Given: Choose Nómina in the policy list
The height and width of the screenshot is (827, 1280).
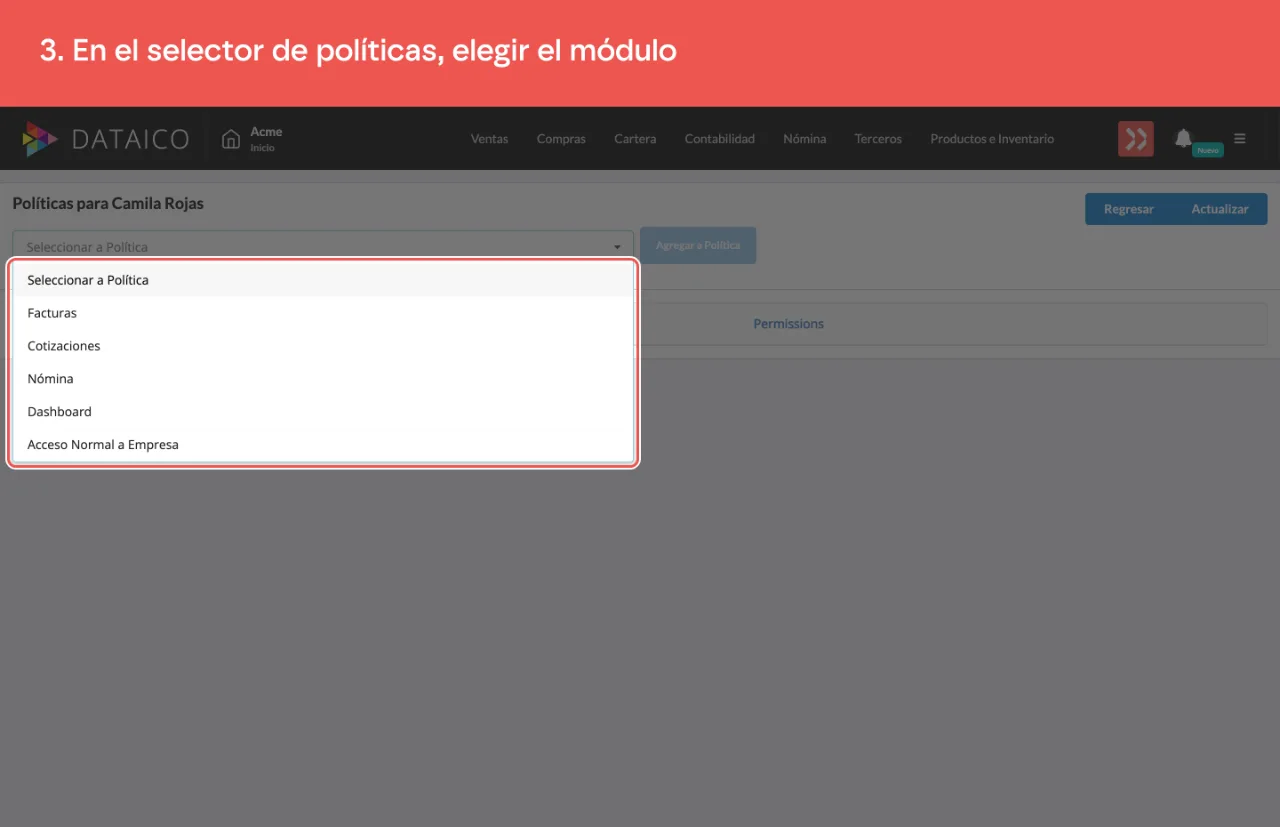Looking at the screenshot, I should (323, 379).
